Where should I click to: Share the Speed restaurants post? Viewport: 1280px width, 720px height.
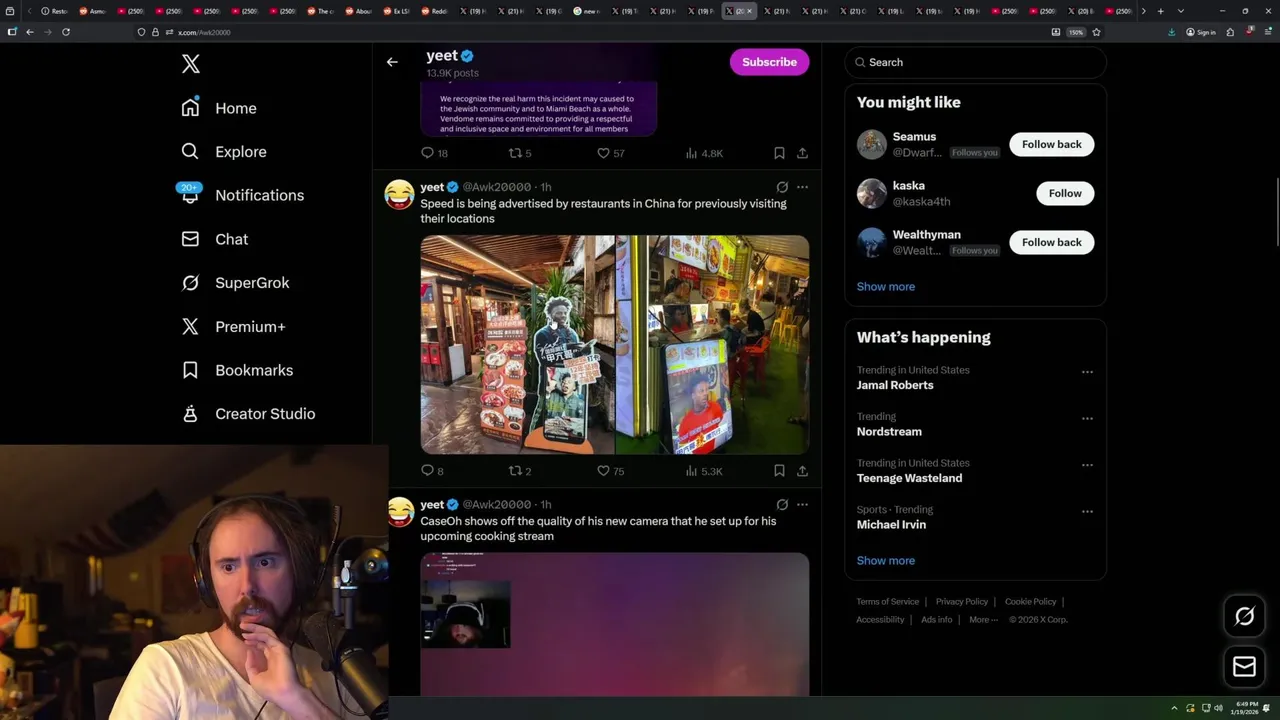pos(802,471)
